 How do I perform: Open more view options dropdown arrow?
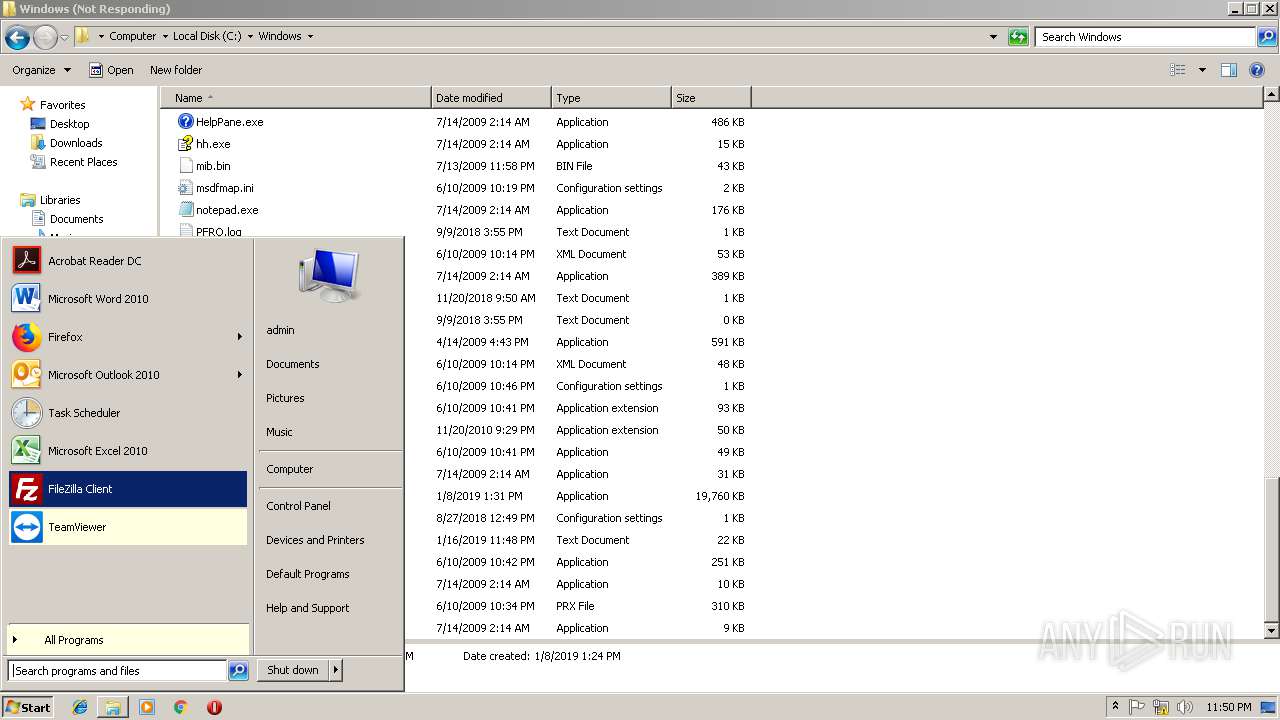click(x=1202, y=70)
